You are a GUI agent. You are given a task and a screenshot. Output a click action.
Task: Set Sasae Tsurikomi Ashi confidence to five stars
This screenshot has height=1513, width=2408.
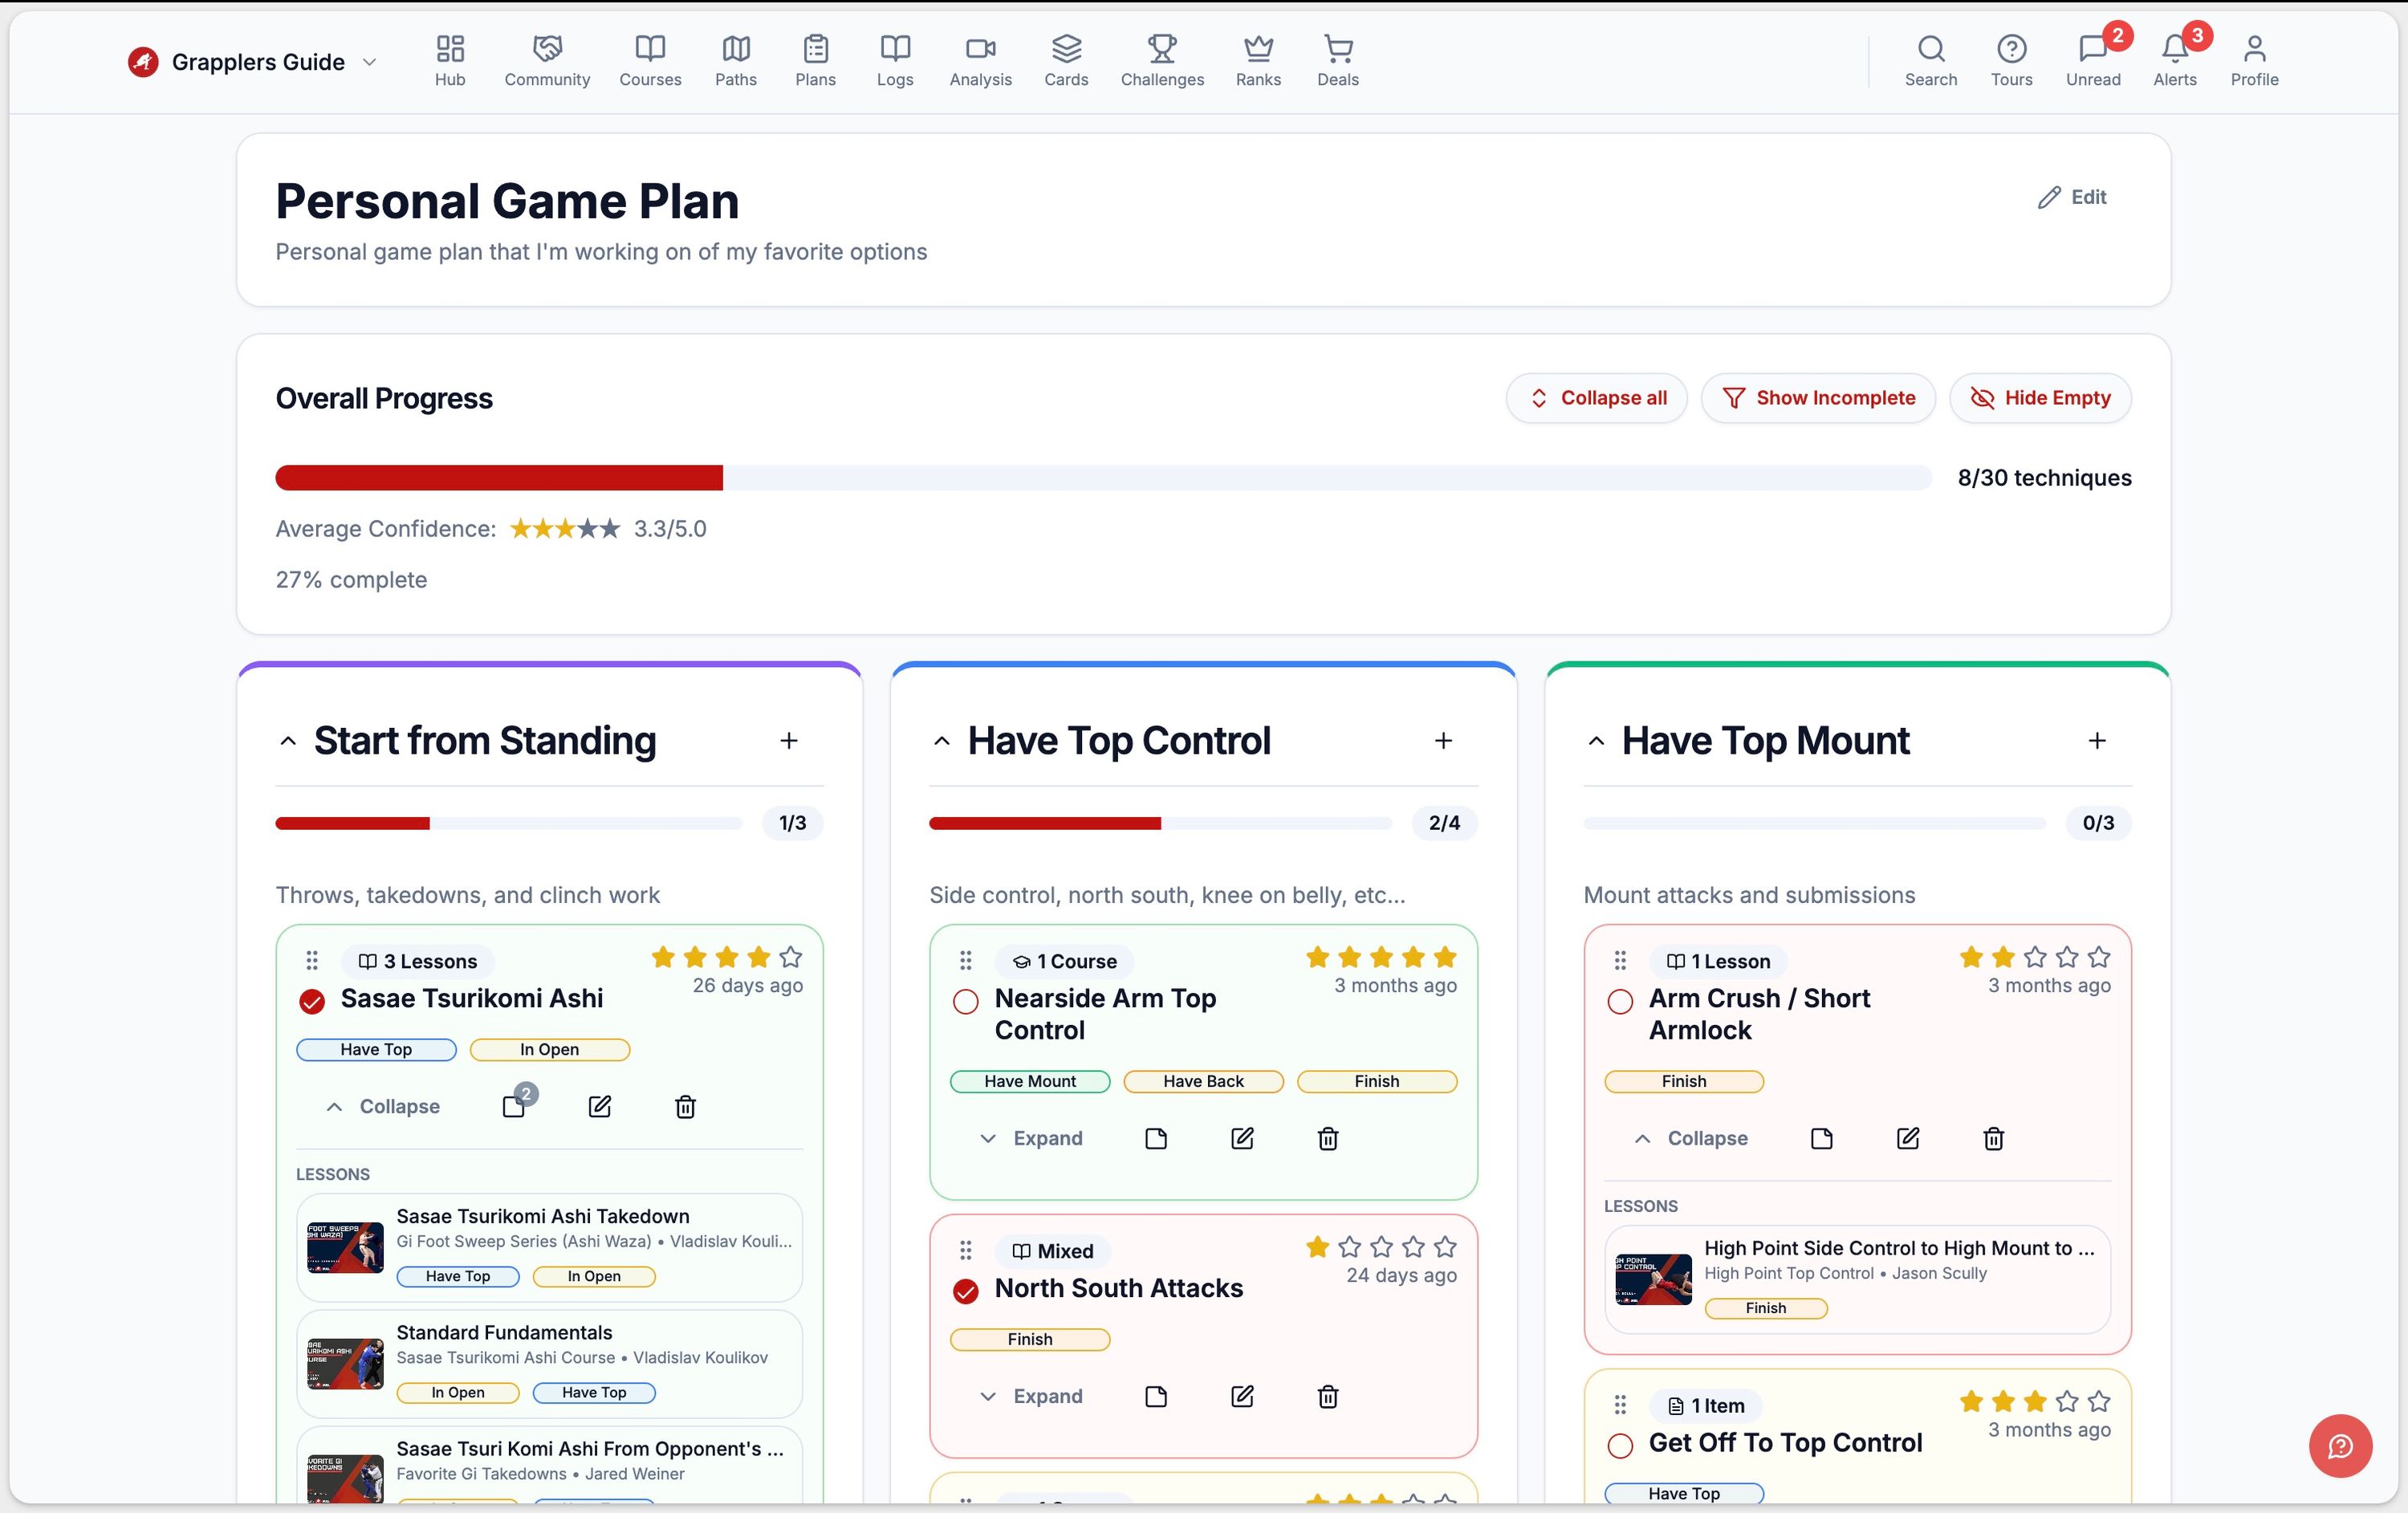pyautogui.click(x=791, y=957)
